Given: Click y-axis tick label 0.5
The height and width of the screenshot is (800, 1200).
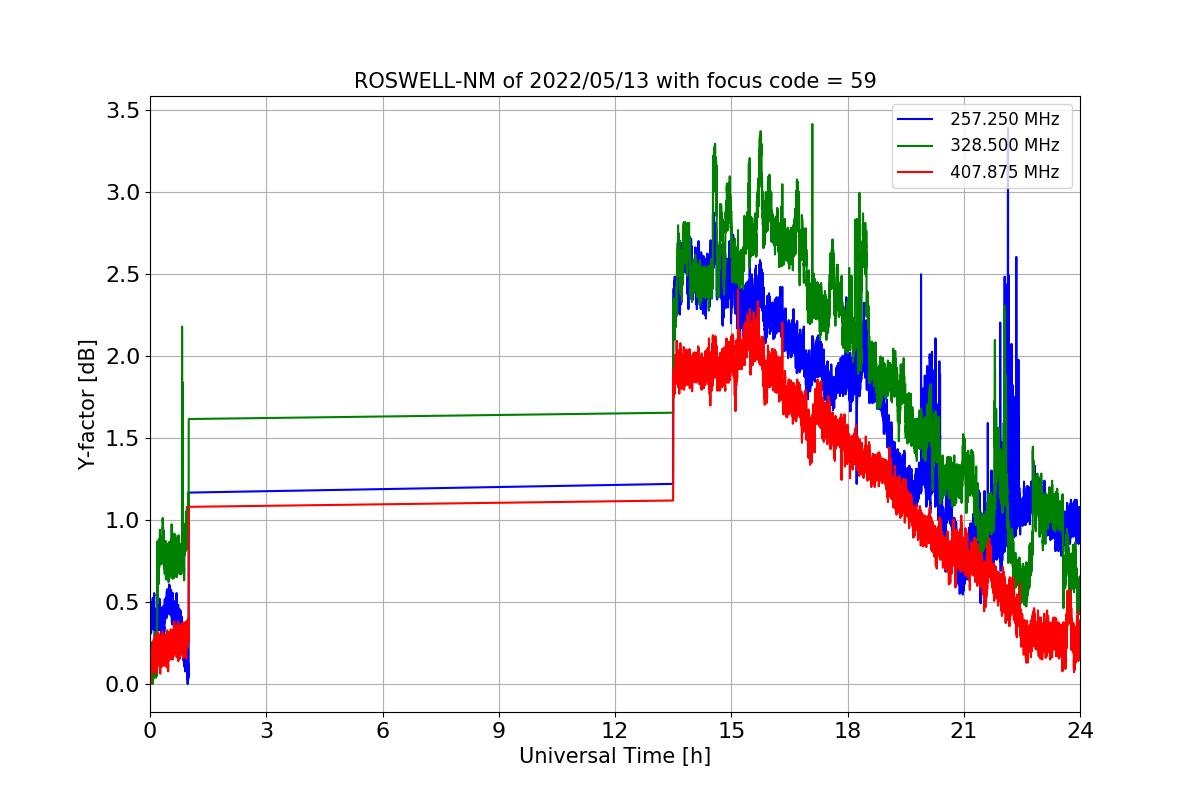Looking at the screenshot, I should click(x=123, y=602).
